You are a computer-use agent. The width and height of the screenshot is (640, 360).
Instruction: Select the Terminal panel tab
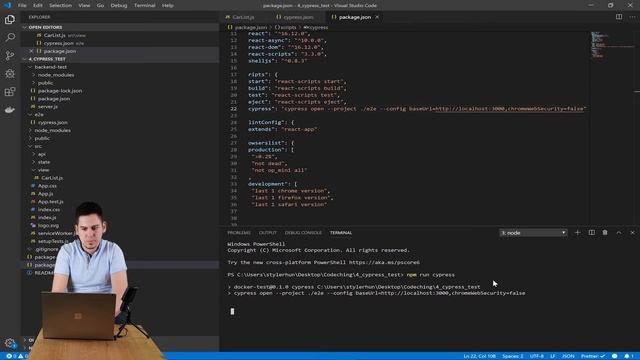(x=341, y=233)
